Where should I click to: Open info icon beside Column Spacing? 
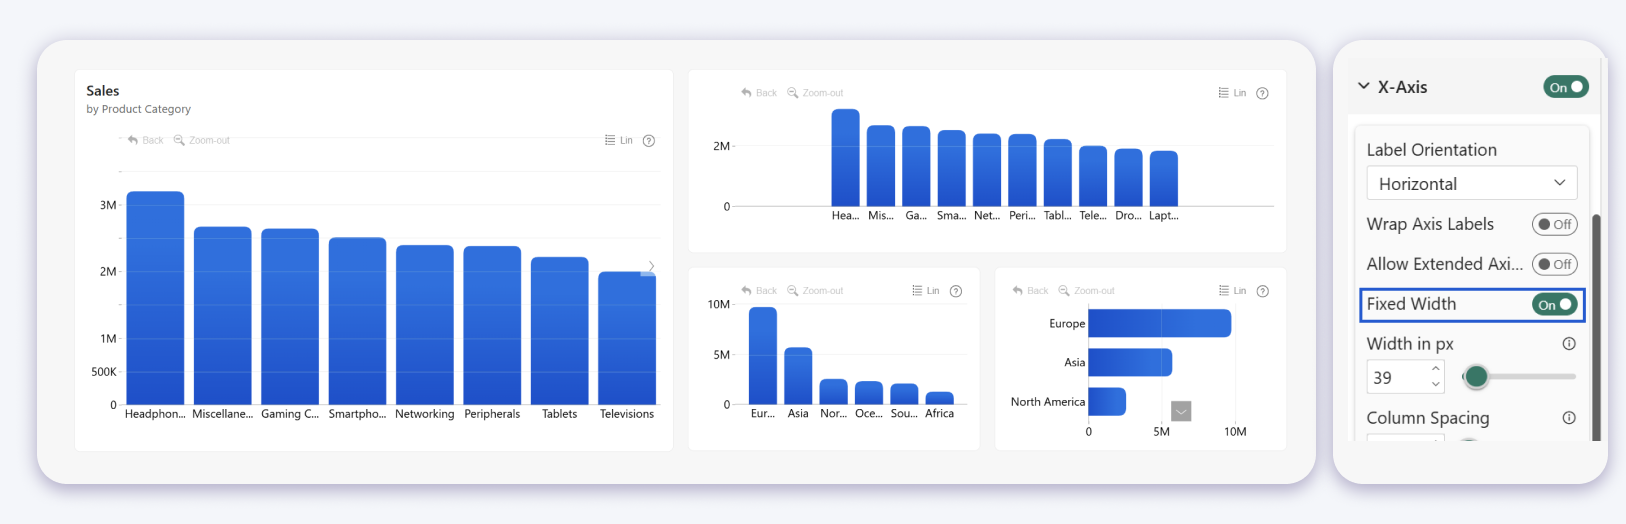(x=1569, y=418)
